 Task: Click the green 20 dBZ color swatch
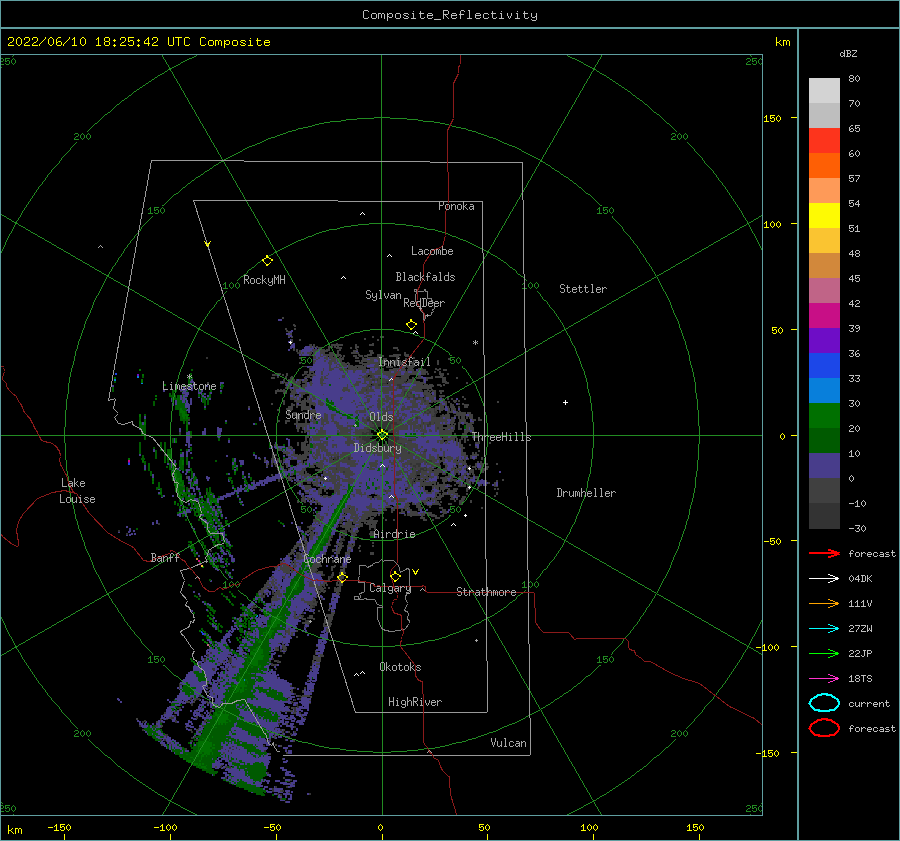pos(824,416)
